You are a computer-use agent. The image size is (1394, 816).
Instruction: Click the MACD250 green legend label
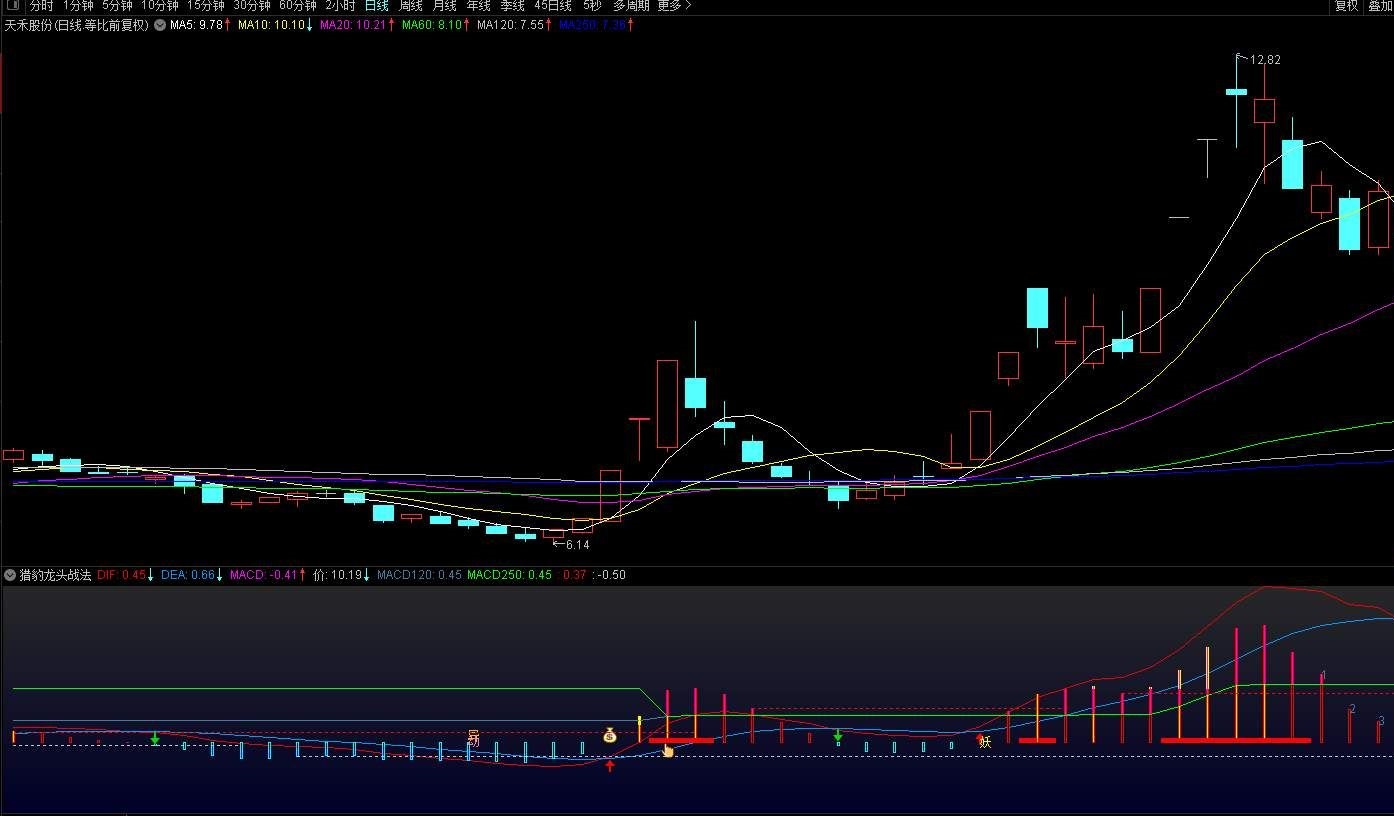(x=509, y=575)
